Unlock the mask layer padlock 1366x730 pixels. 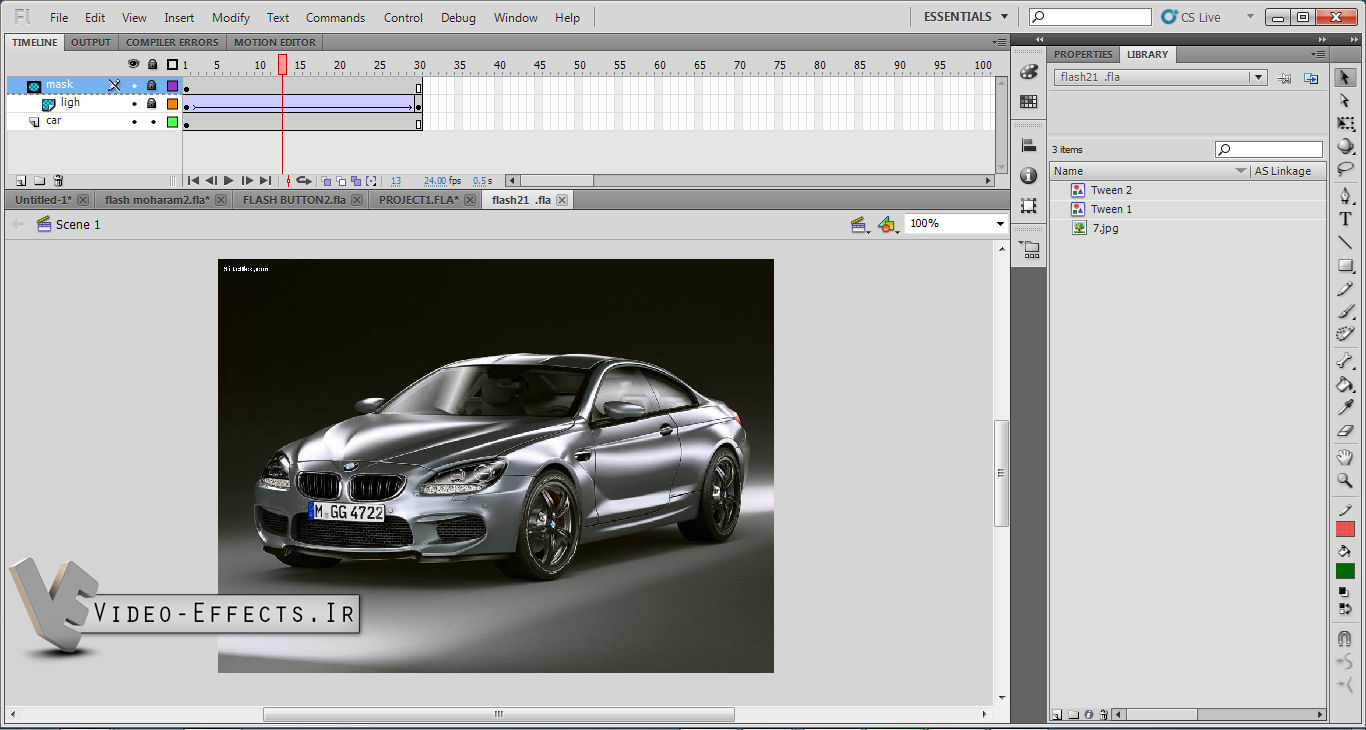pyautogui.click(x=152, y=86)
